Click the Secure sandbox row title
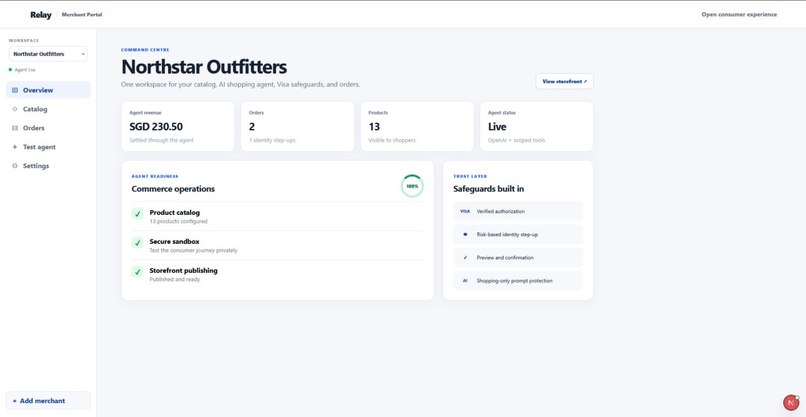This screenshot has width=806, height=417. coord(174,241)
